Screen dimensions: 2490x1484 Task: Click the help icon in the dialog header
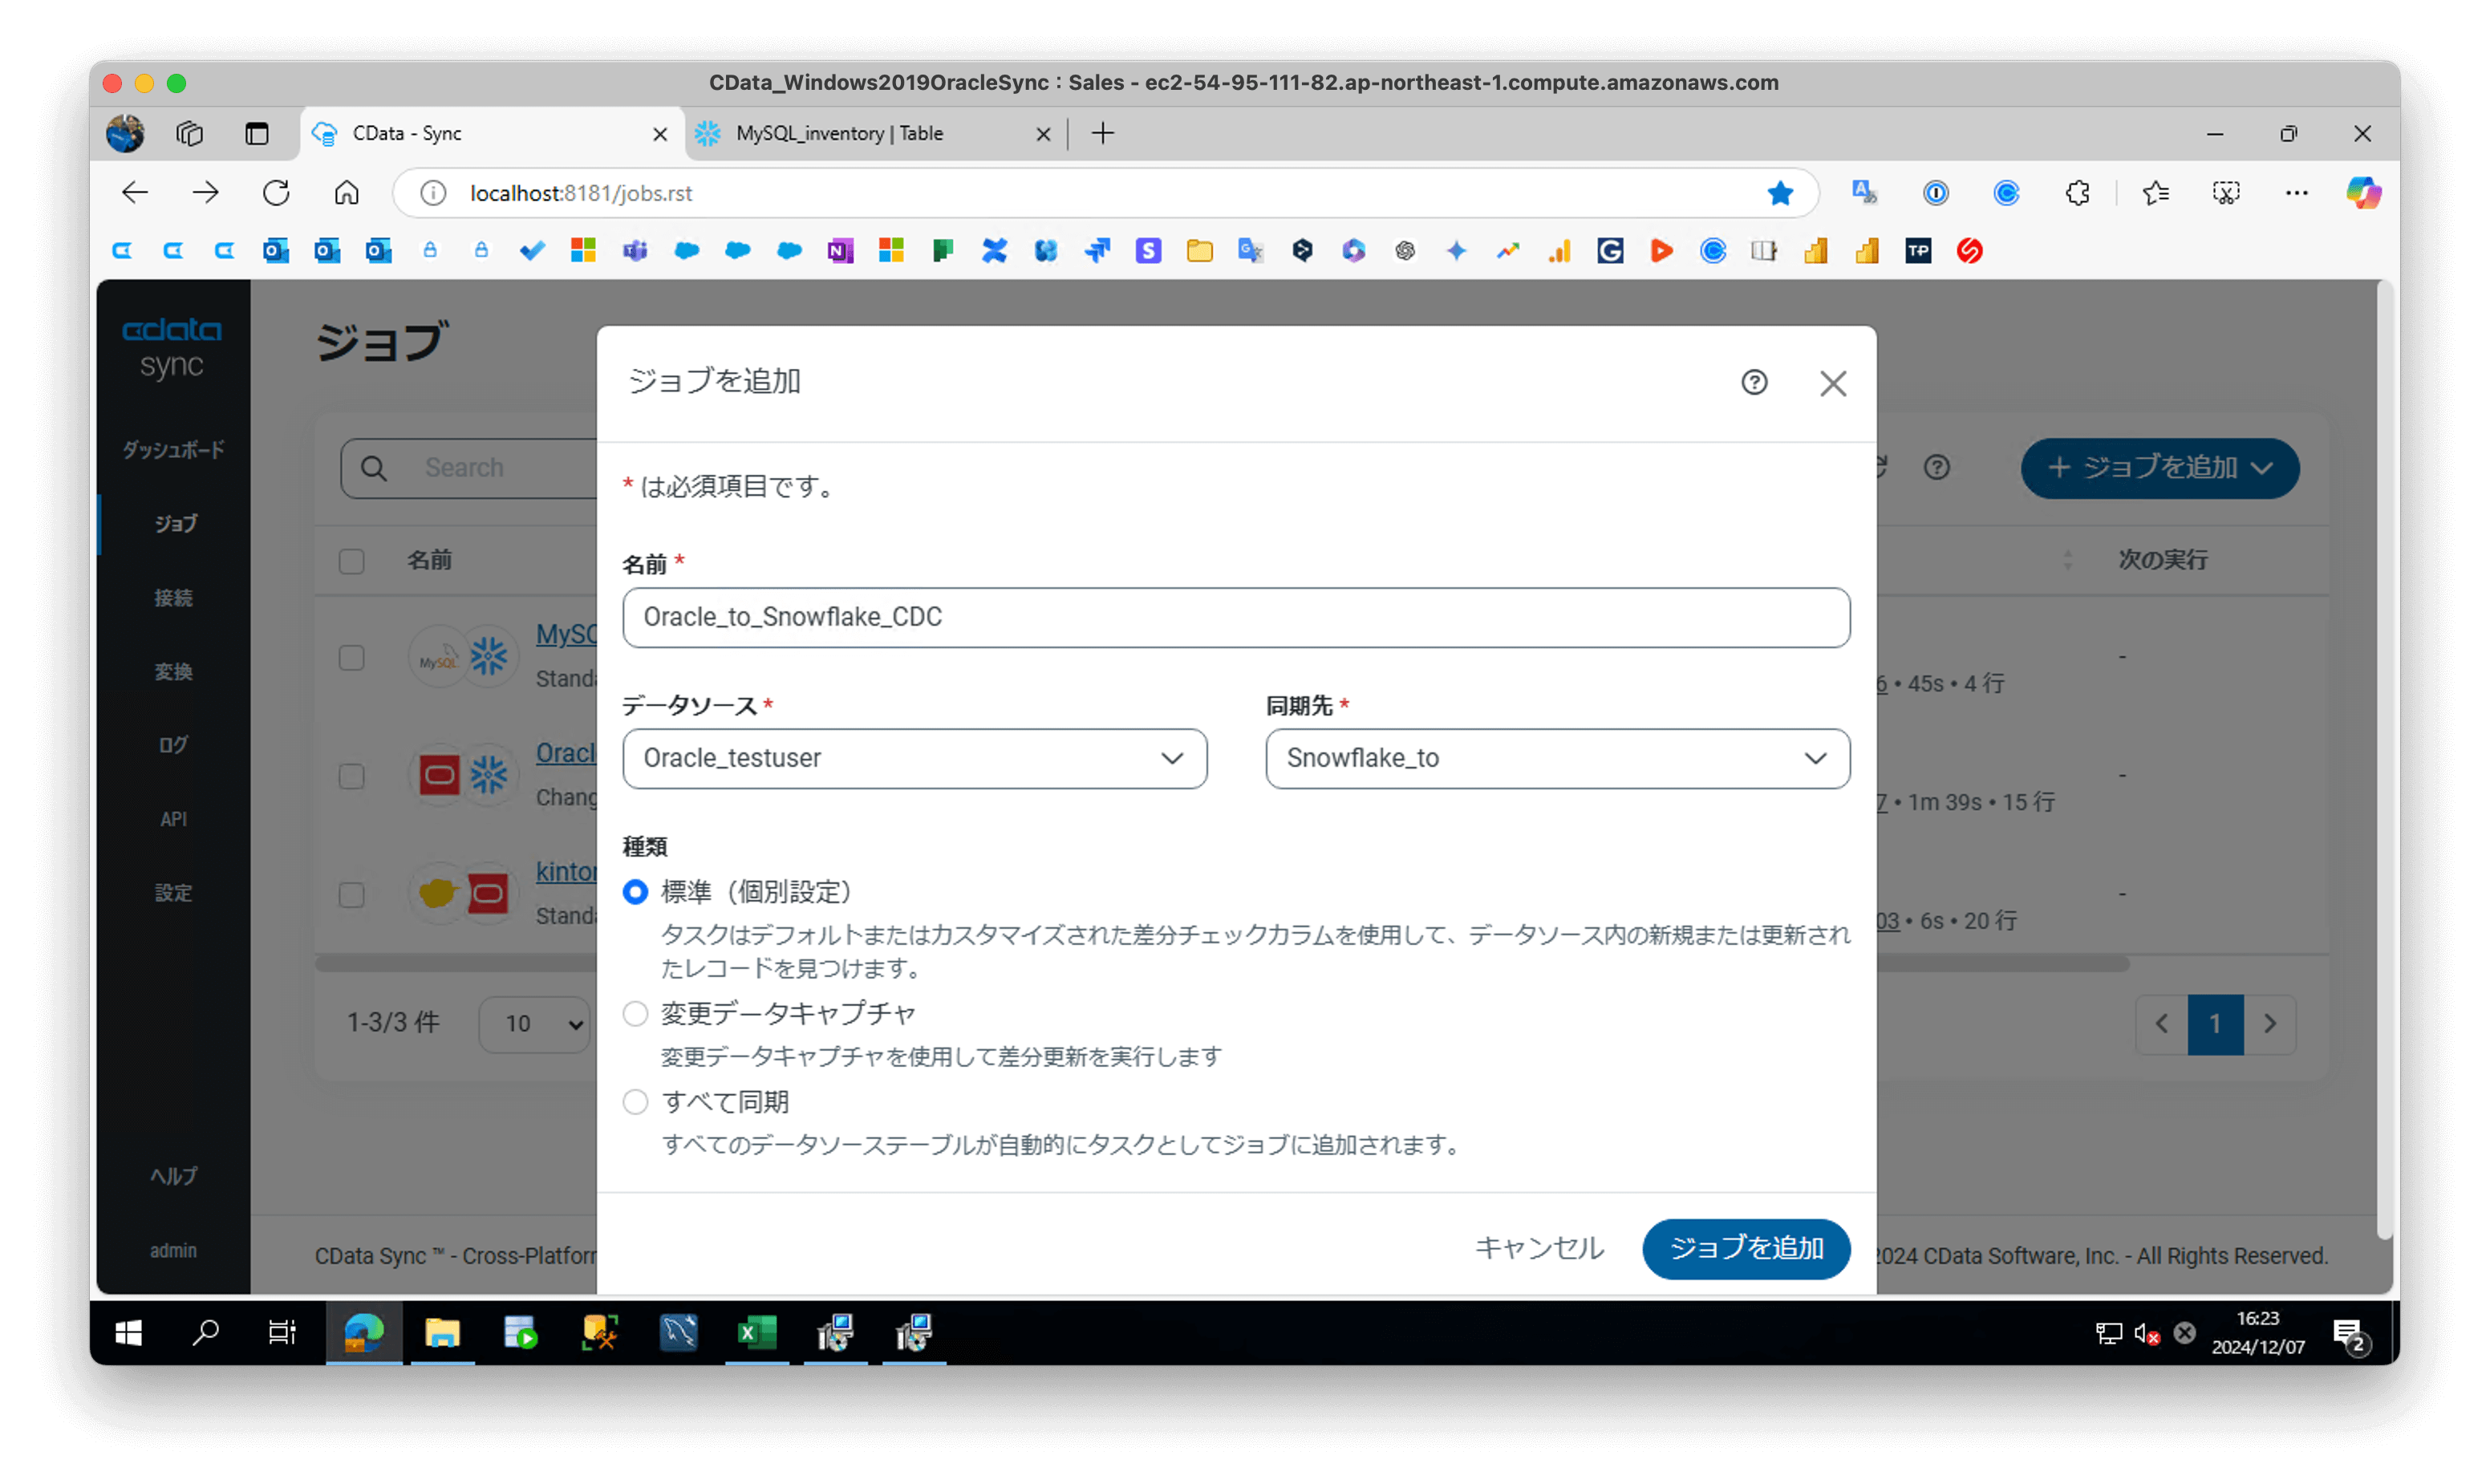[x=1754, y=382]
